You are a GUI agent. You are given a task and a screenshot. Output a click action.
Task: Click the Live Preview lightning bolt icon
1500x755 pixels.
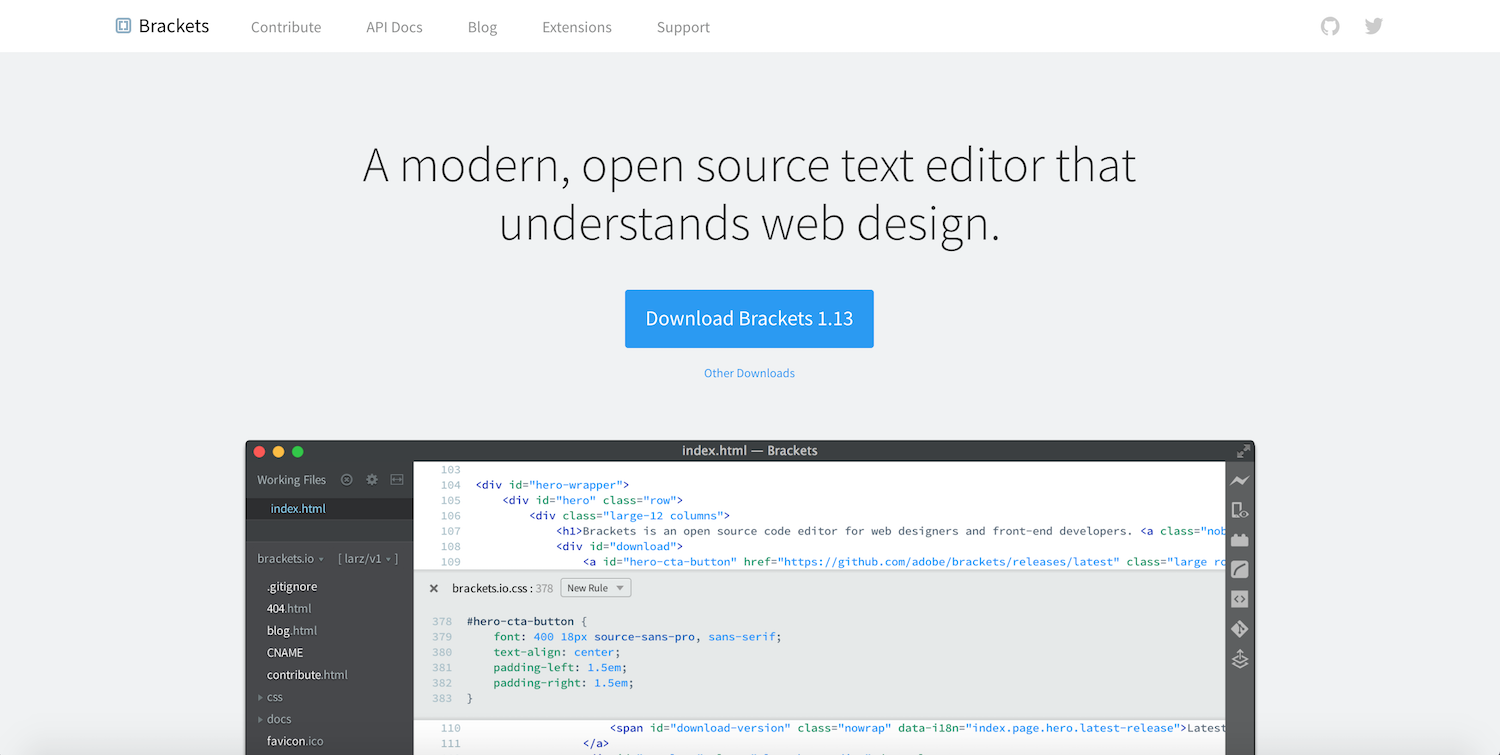pos(1240,481)
